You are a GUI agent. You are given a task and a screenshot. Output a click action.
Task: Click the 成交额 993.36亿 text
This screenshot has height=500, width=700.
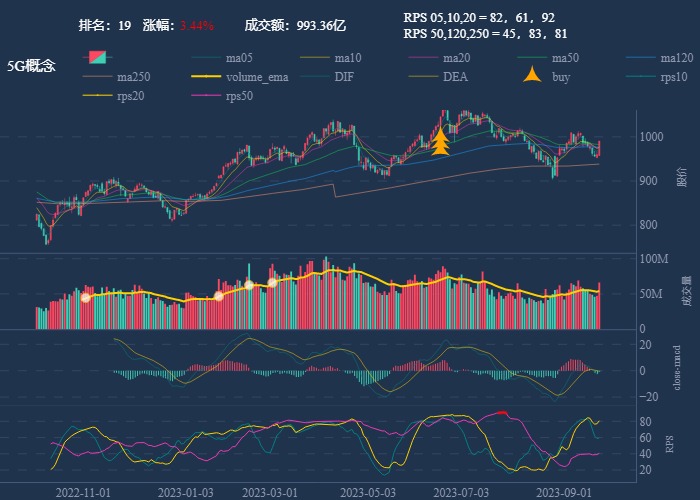(x=295, y=25)
